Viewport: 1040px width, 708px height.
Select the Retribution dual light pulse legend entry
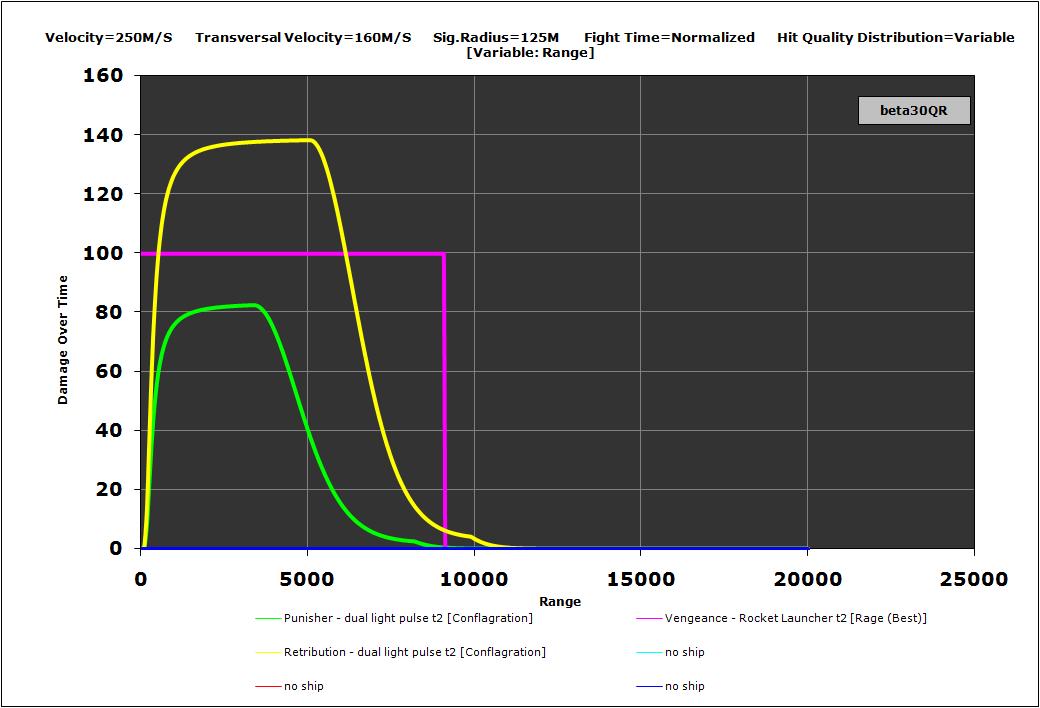pos(401,652)
